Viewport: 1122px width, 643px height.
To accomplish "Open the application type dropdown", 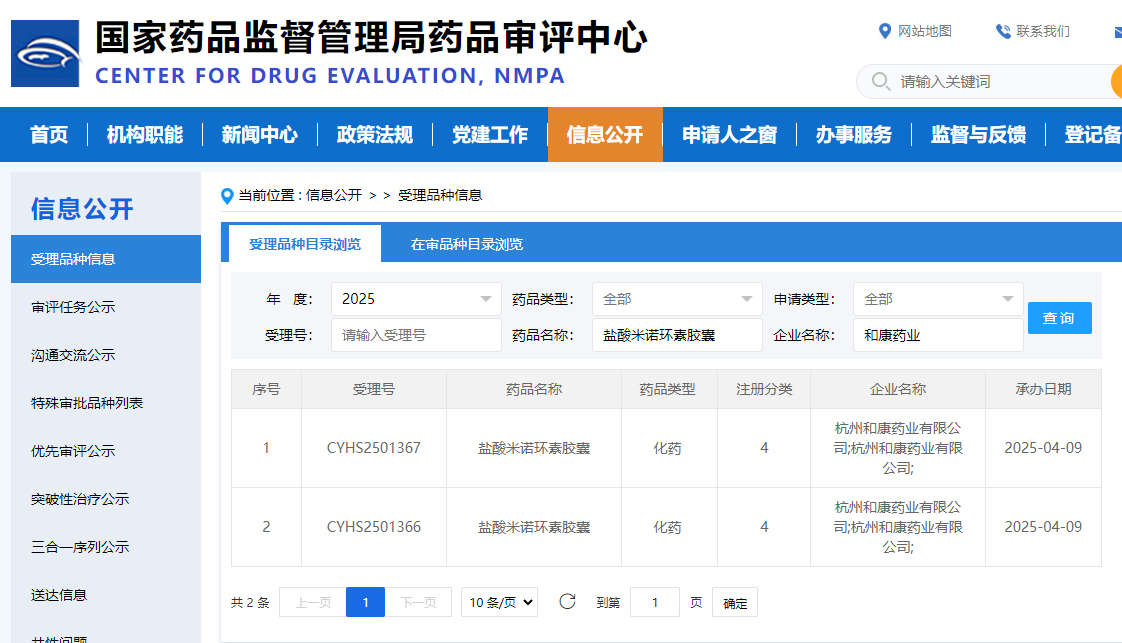I will pos(938,299).
